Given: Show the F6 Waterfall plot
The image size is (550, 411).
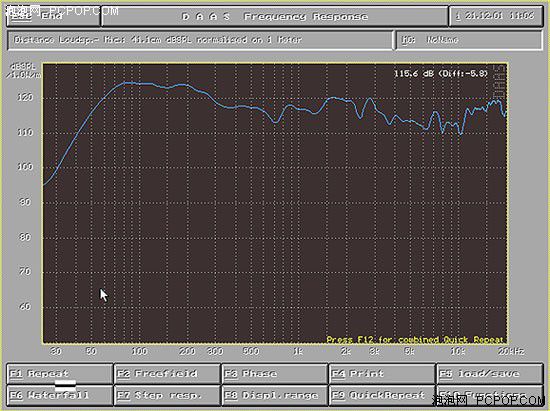Looking at the screenshot, I should point(60,395).
